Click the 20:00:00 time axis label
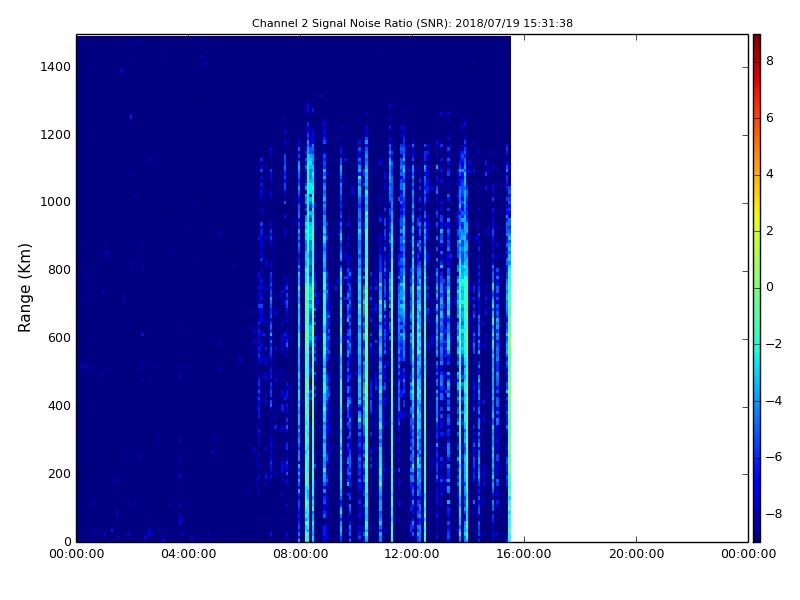The height and width of the screenshot is (600, 800). (636, 554)
